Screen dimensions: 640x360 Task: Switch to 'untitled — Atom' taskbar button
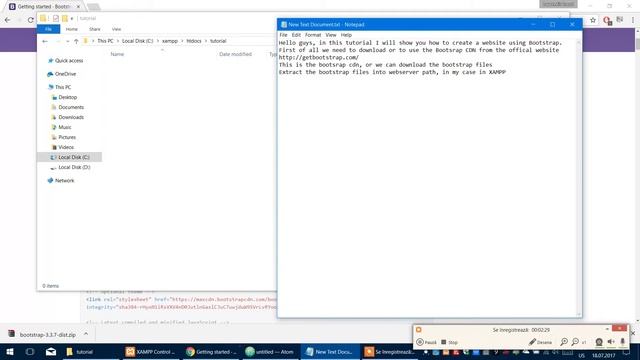[x=270, y=351]
